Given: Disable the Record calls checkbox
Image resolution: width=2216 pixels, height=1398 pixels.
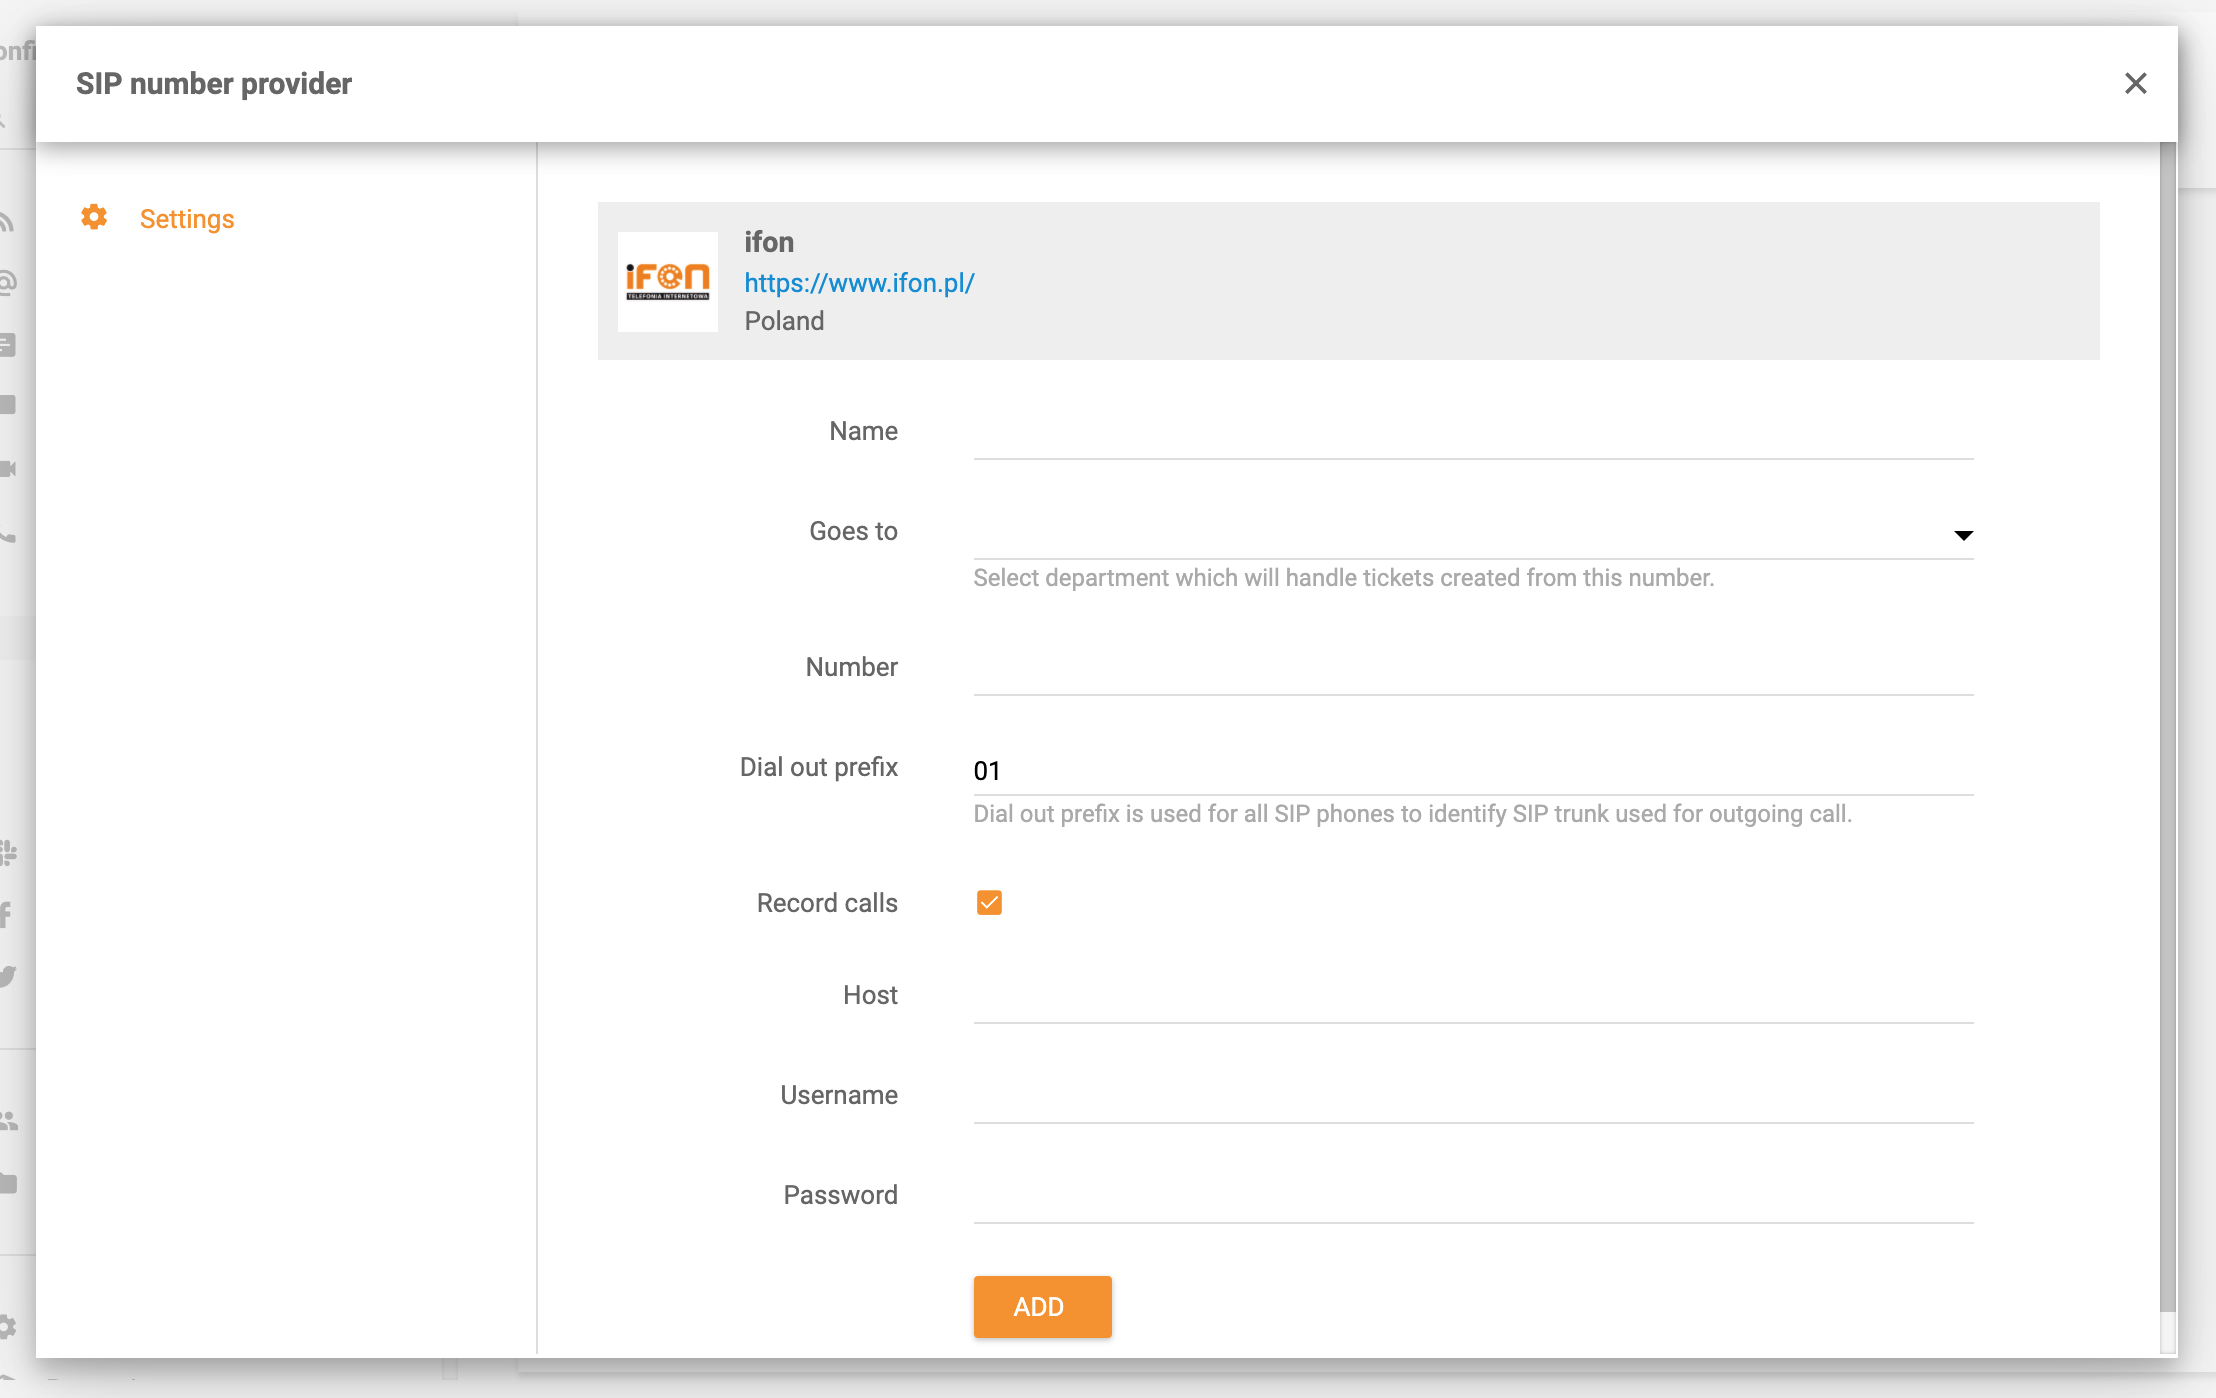Looking at the screenshot, I should click(x=989, y=902).
